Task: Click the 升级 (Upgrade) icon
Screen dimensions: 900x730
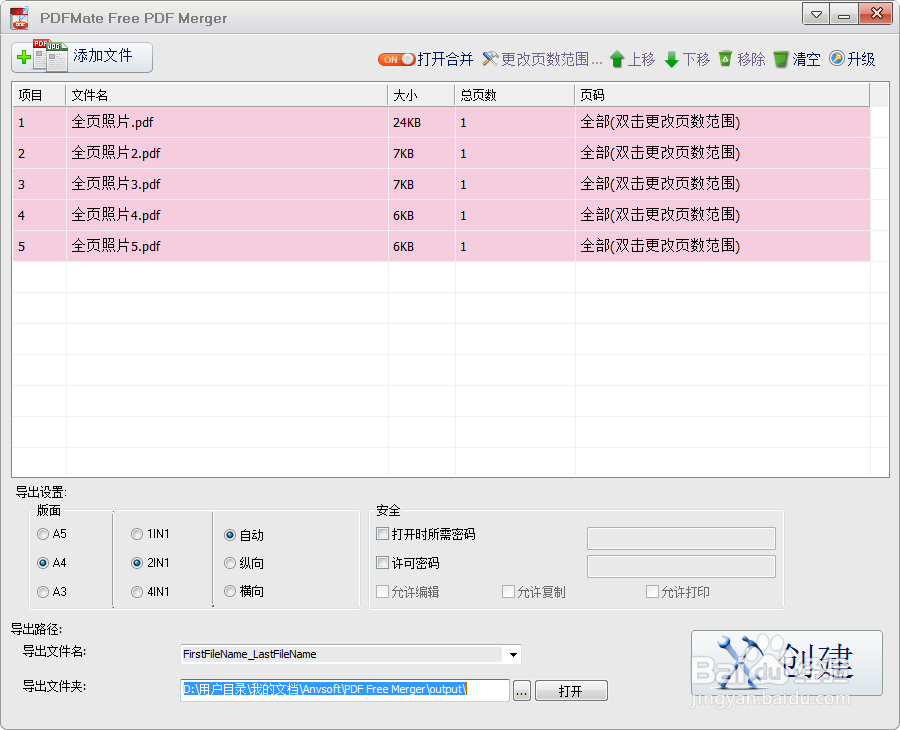Action: click(x=836, y=59)
